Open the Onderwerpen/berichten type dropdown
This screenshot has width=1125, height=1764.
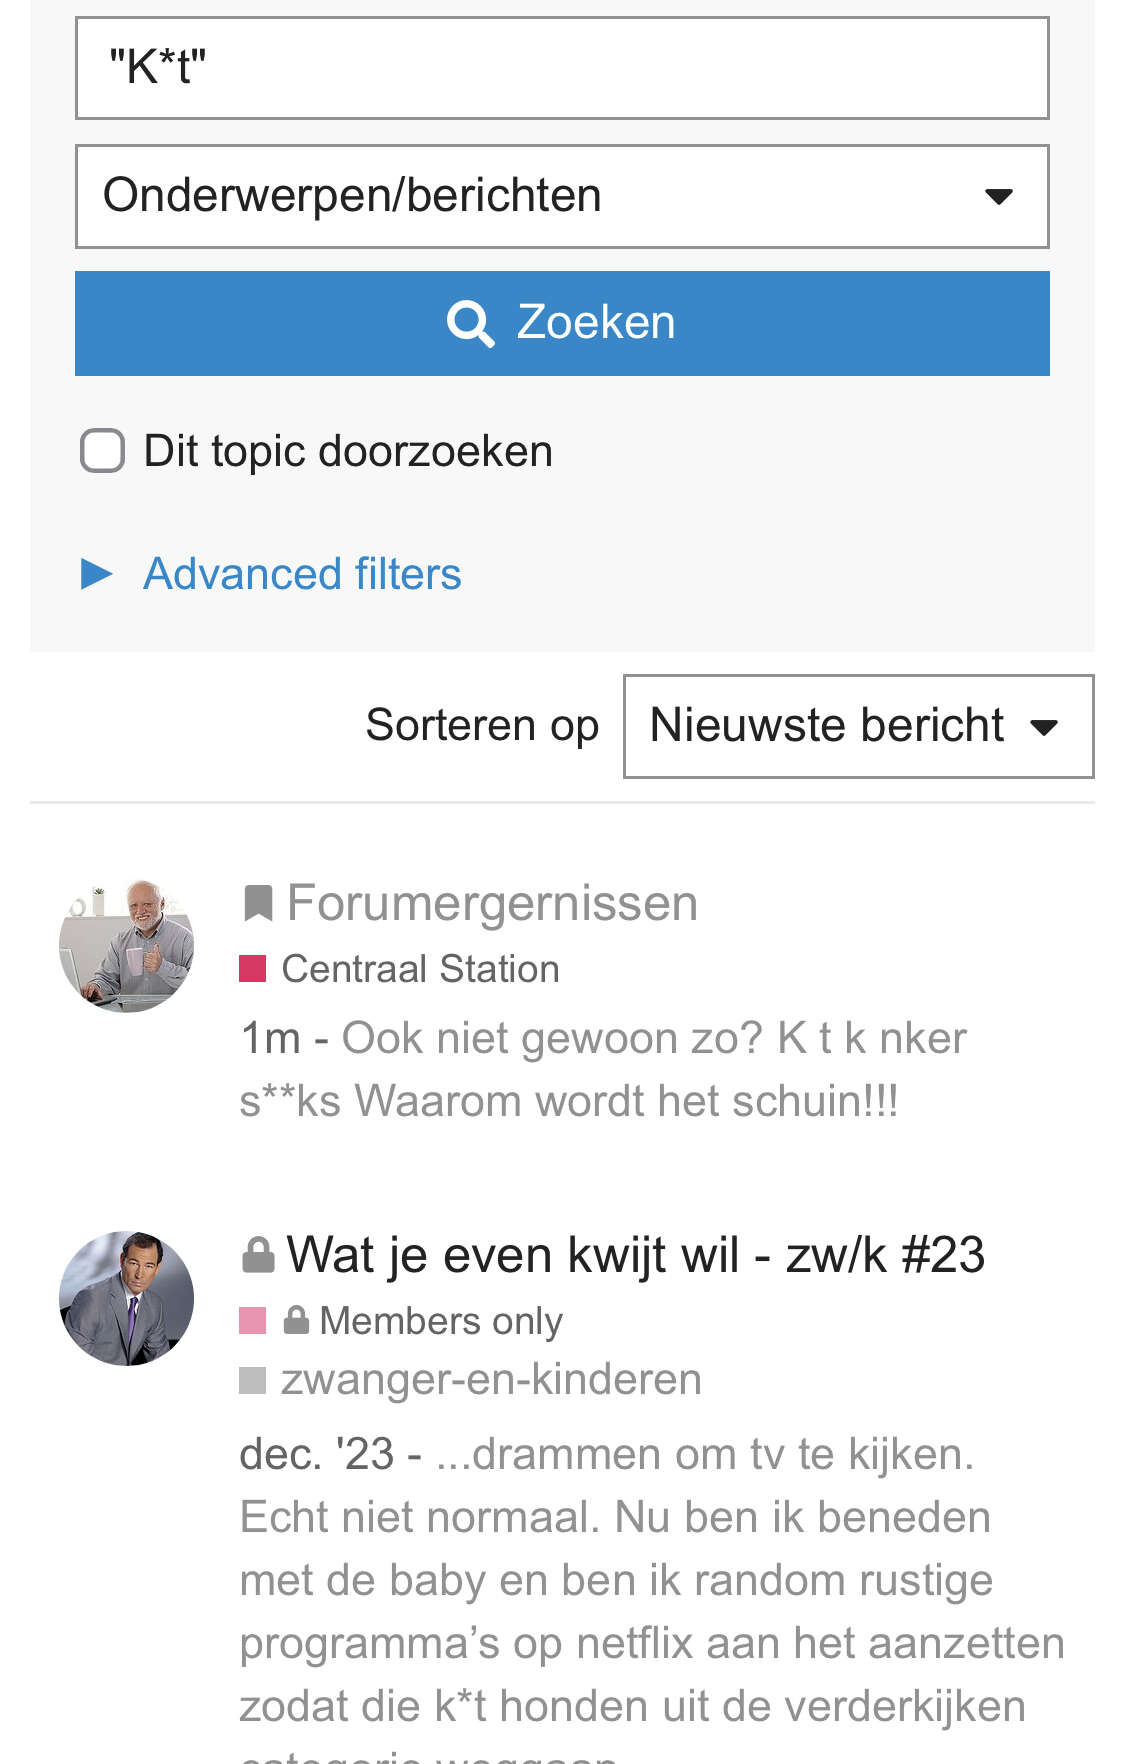click(x=562, y=196)
